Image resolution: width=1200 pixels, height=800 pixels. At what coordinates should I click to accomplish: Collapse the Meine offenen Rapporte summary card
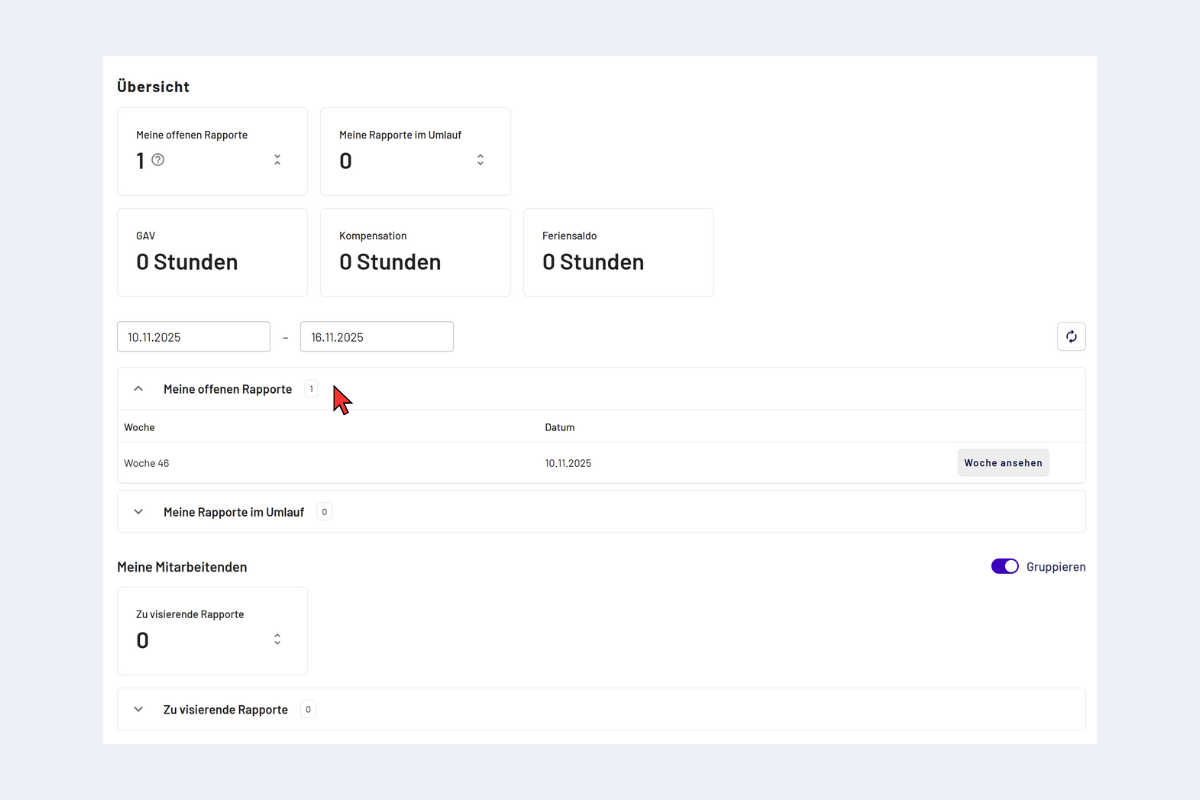277,160
